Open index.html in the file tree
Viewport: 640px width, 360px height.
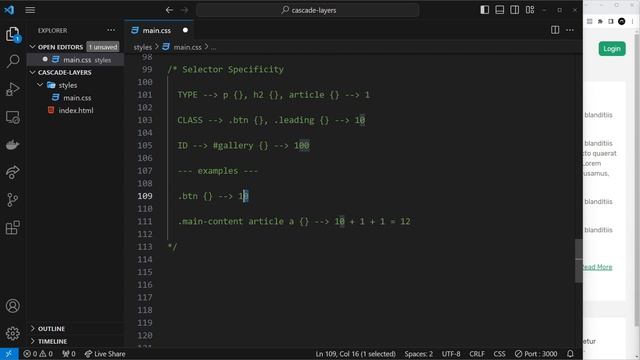point(76,110)
